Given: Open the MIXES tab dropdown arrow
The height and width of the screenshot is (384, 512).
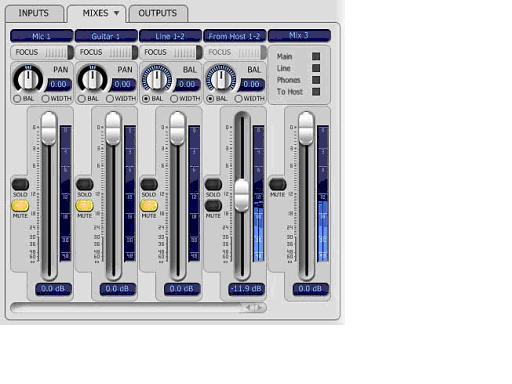Looking at the screenshot, I should 116,13.
